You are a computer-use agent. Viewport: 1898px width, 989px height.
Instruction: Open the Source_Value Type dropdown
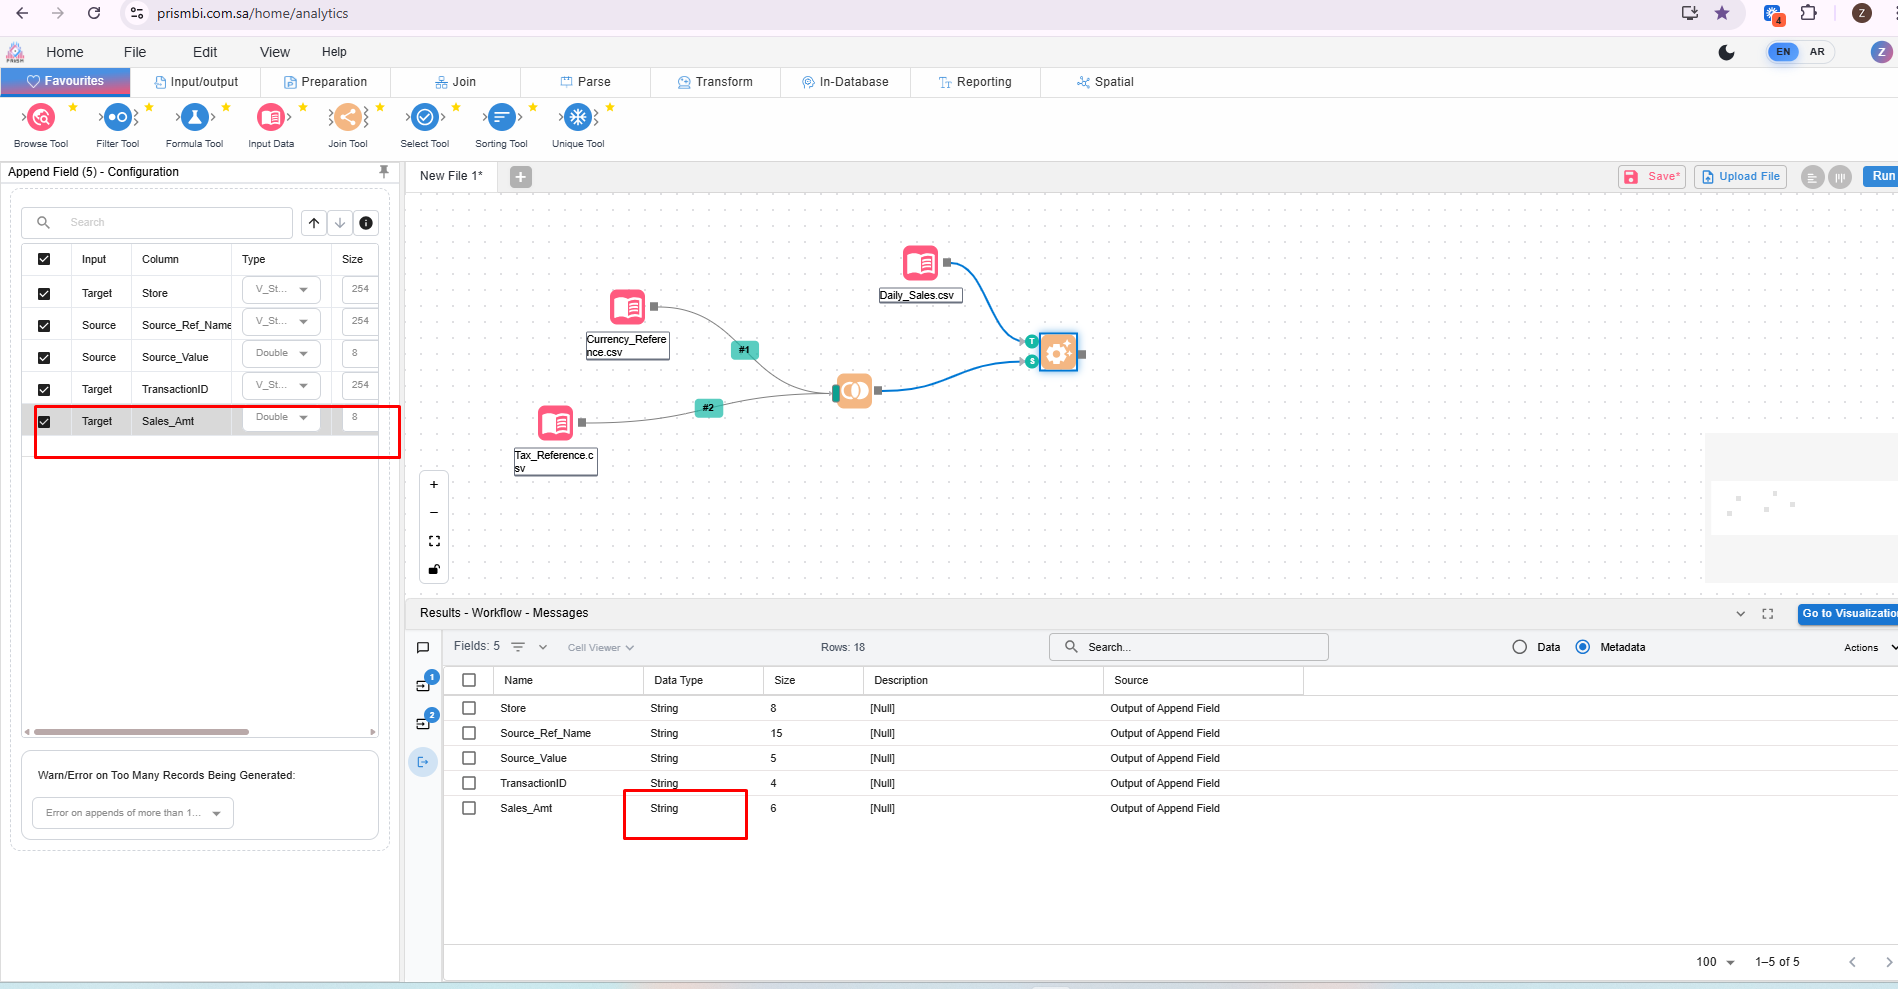pos(281,354)
